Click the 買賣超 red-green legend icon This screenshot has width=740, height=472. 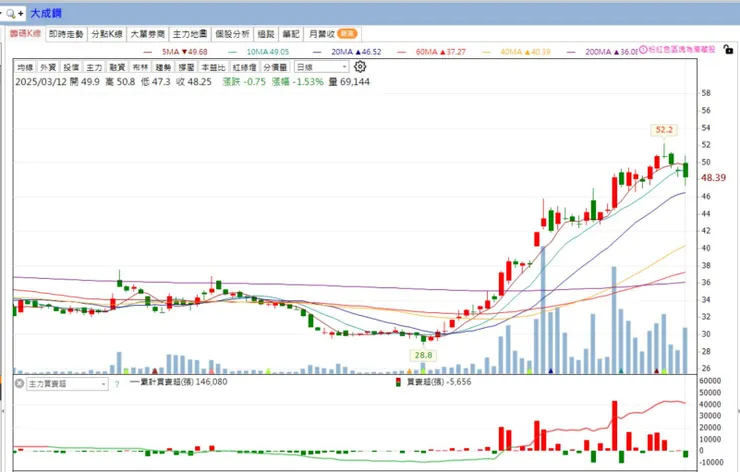pyautogui.click(x=398, y=382)
